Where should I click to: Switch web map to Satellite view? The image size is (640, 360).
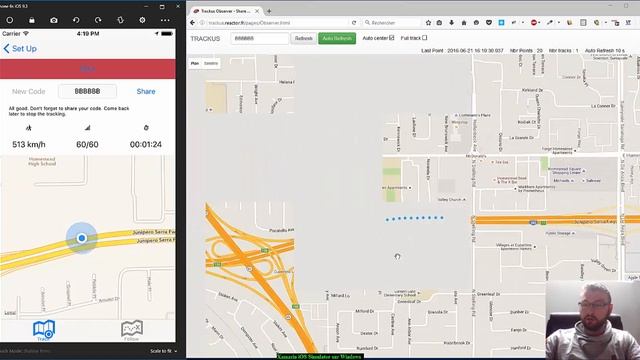(x=211, y=63)
